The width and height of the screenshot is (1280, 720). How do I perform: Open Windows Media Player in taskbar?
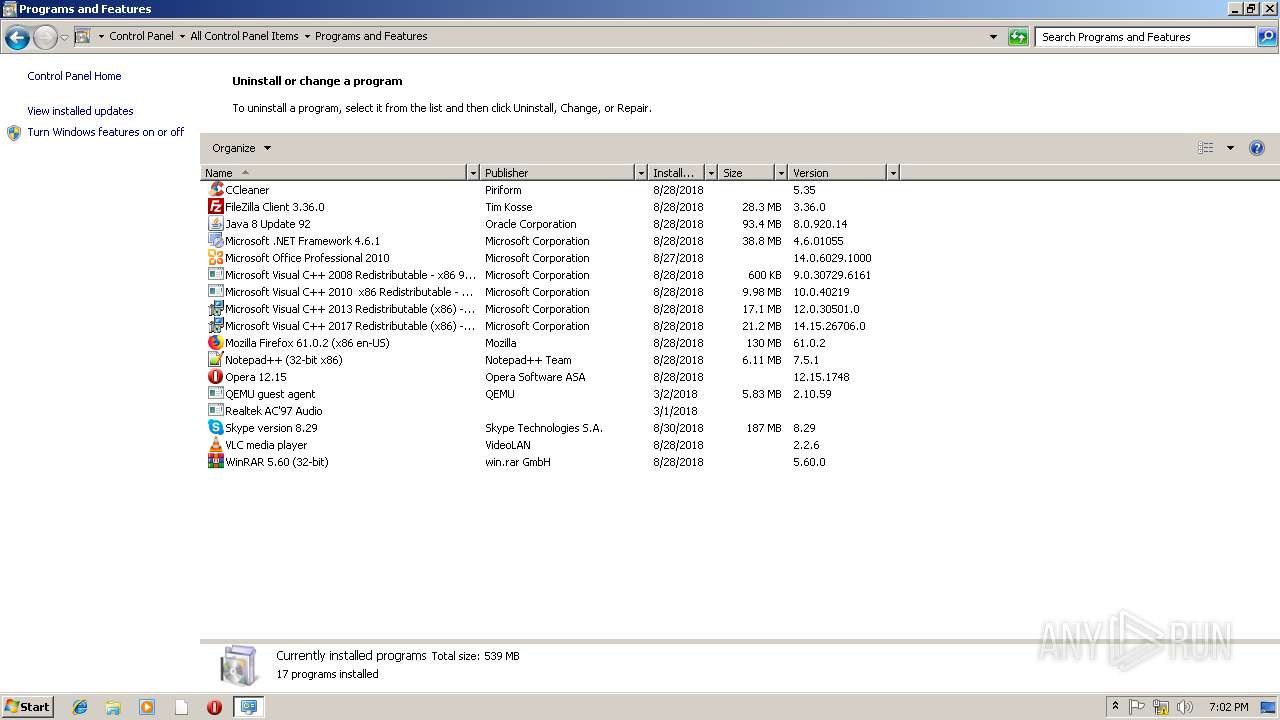click(x=147, y=707)
